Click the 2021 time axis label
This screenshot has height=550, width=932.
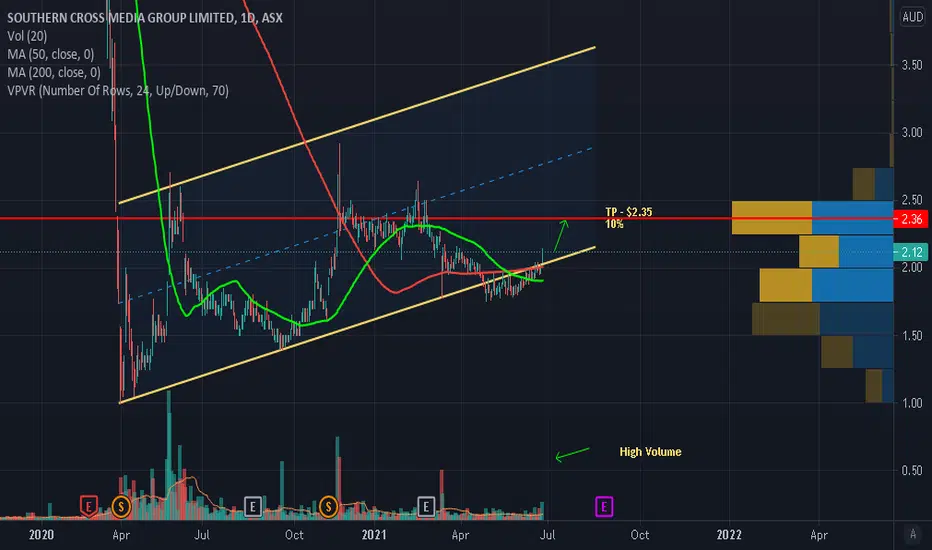[x=374, y=535]
